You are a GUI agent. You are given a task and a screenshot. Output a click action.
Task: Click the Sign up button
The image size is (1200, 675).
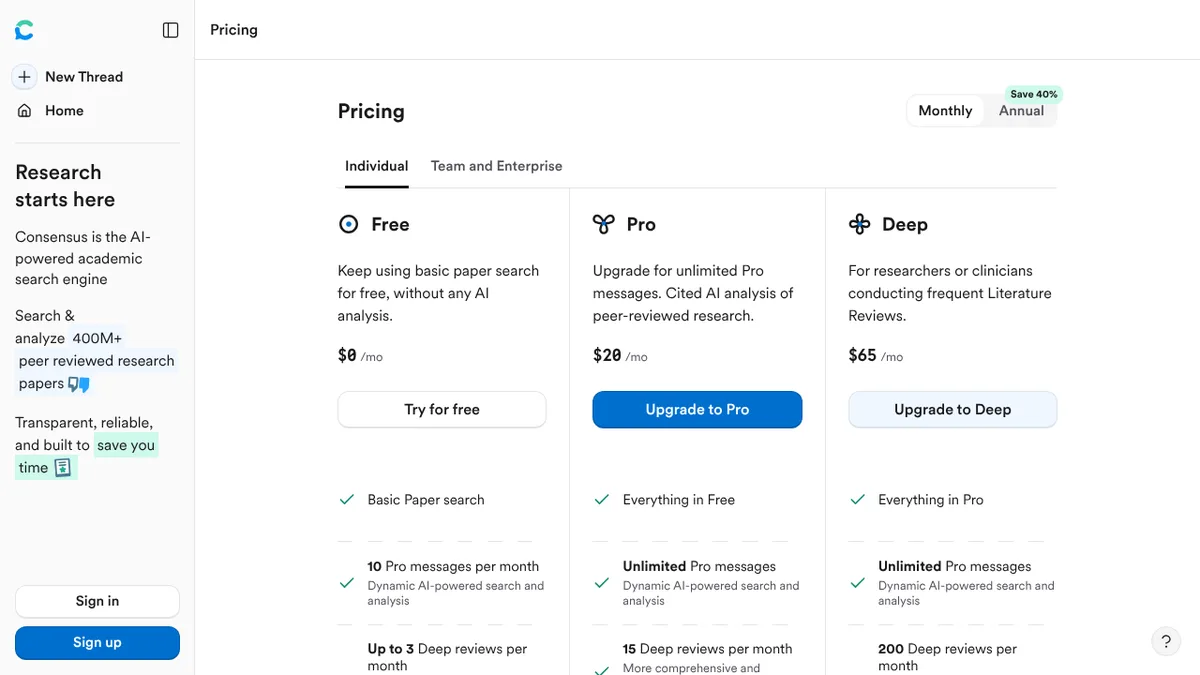[97, 643]
